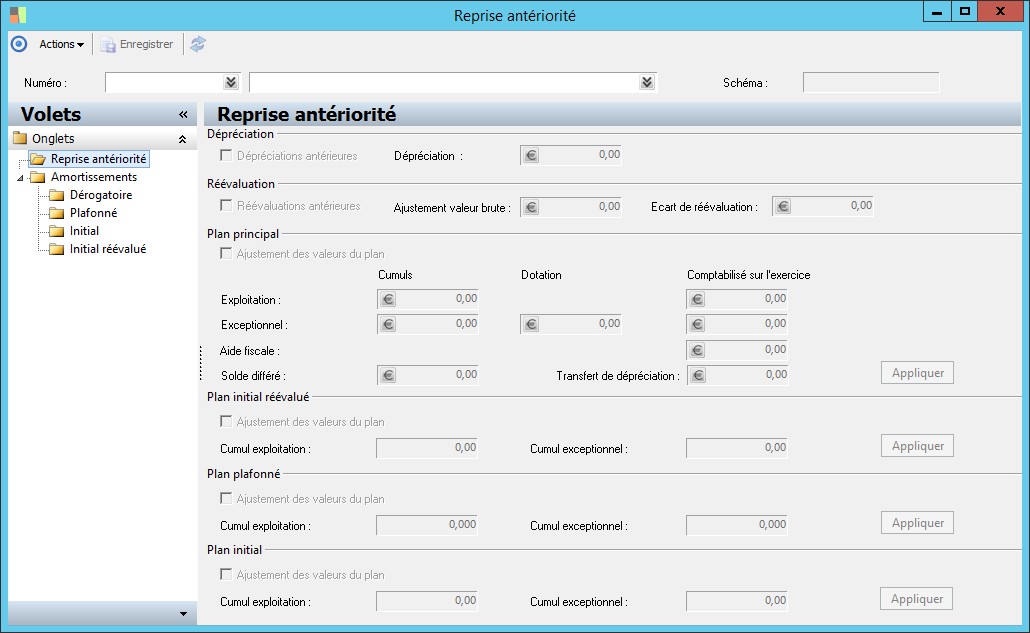Image resolution: width=1030 pixels, height=633 pixels.
Task: Open the Numéro dropdown list
Action: coord(231,82)
